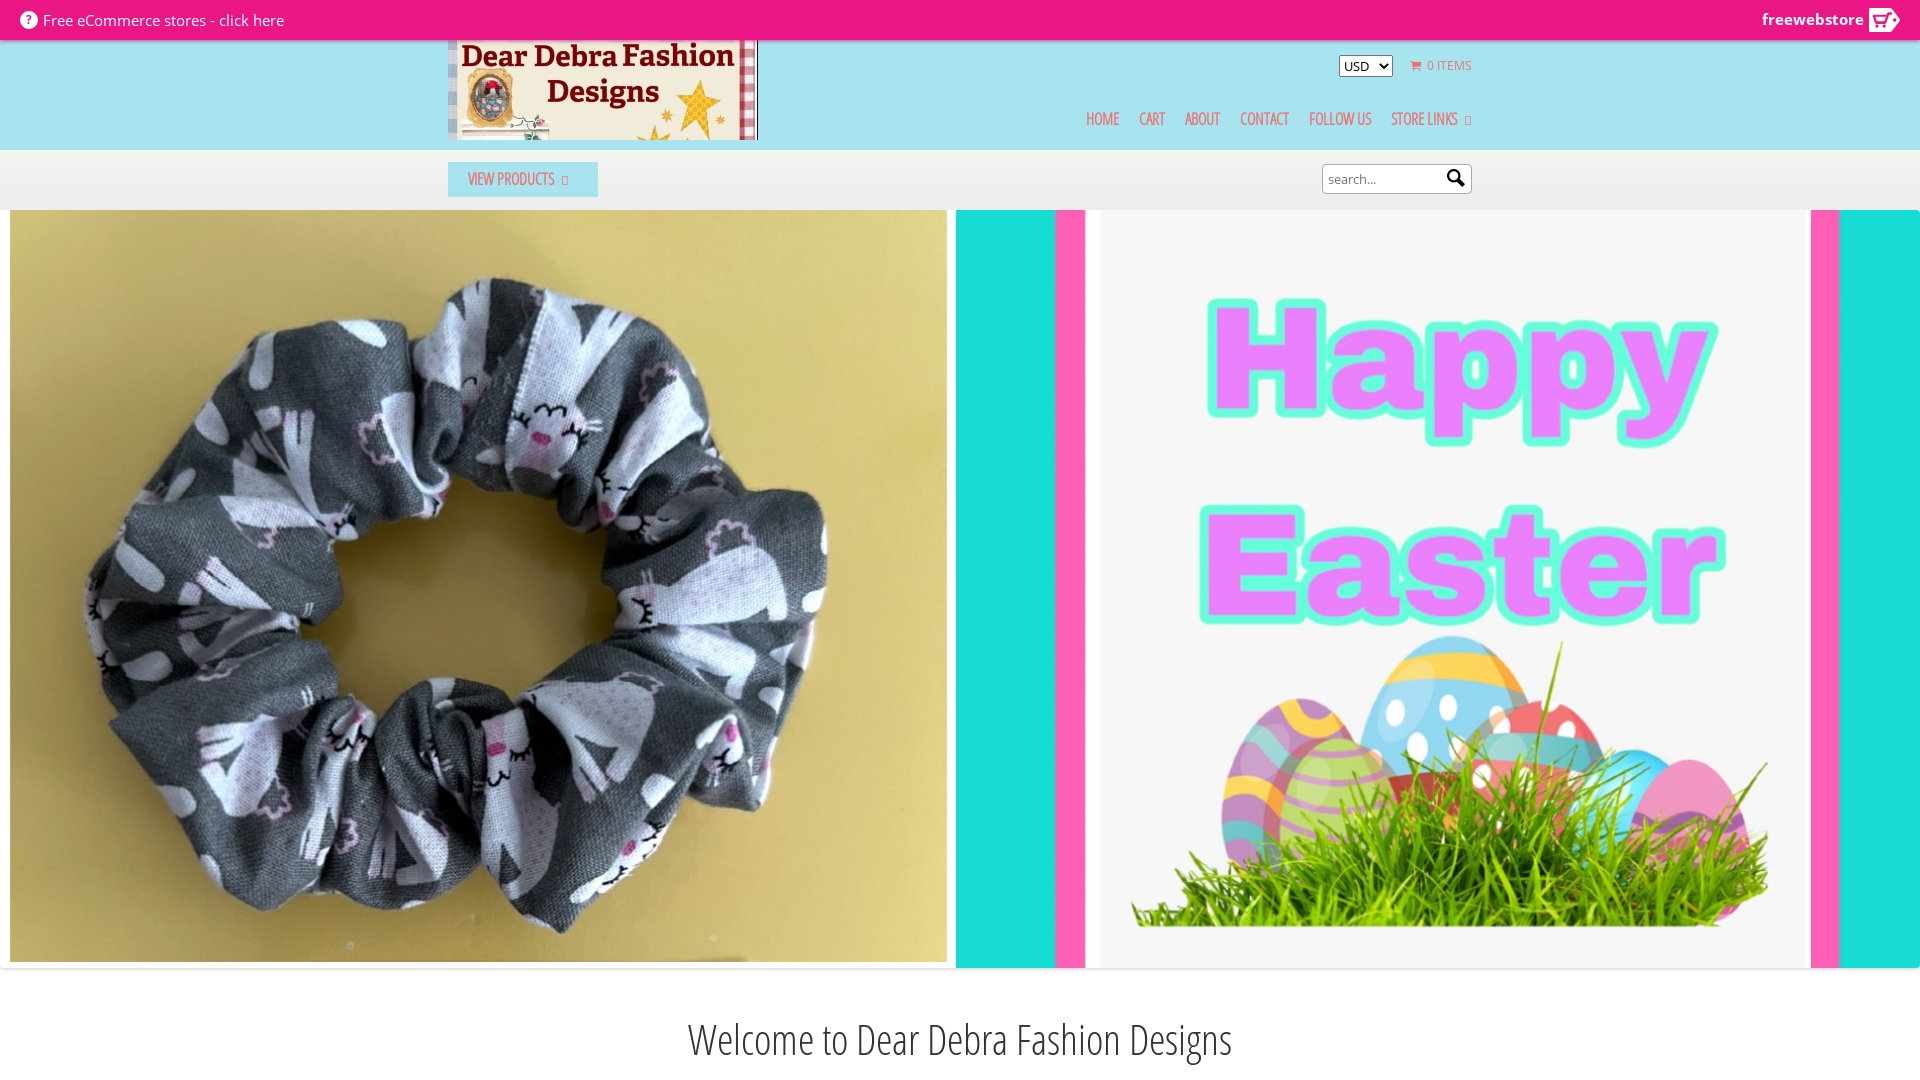Open the Contact page
The width and height of the screenshot is (1920, 1080).
point(1264,119)
